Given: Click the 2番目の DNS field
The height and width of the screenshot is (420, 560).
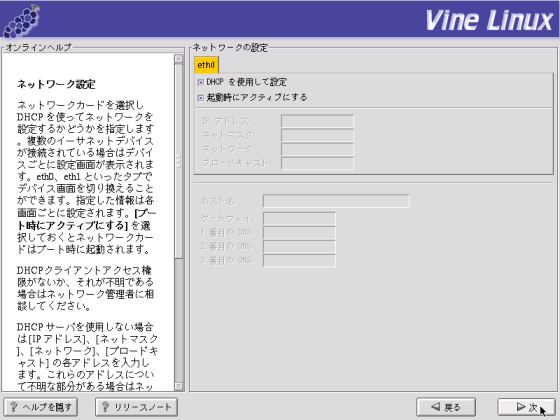Looking at the screenshot, I should tap(299, 246).
